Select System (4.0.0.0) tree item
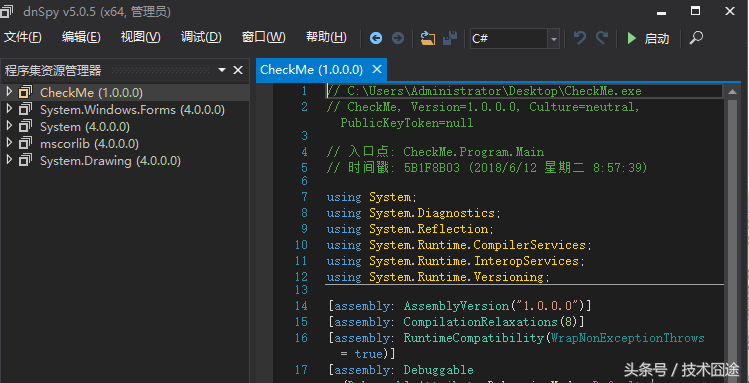The width and height of the screenshot is (749, 383). point(85,127)
